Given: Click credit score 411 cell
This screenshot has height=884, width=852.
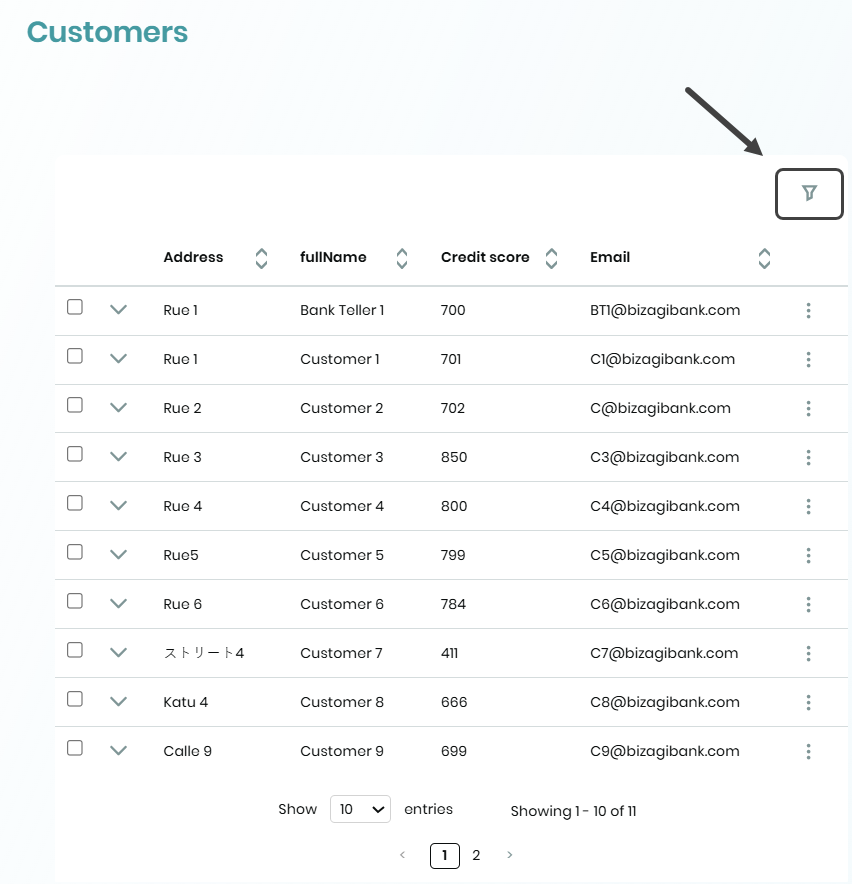Looking at the screenshot, I should coord(449,653).
